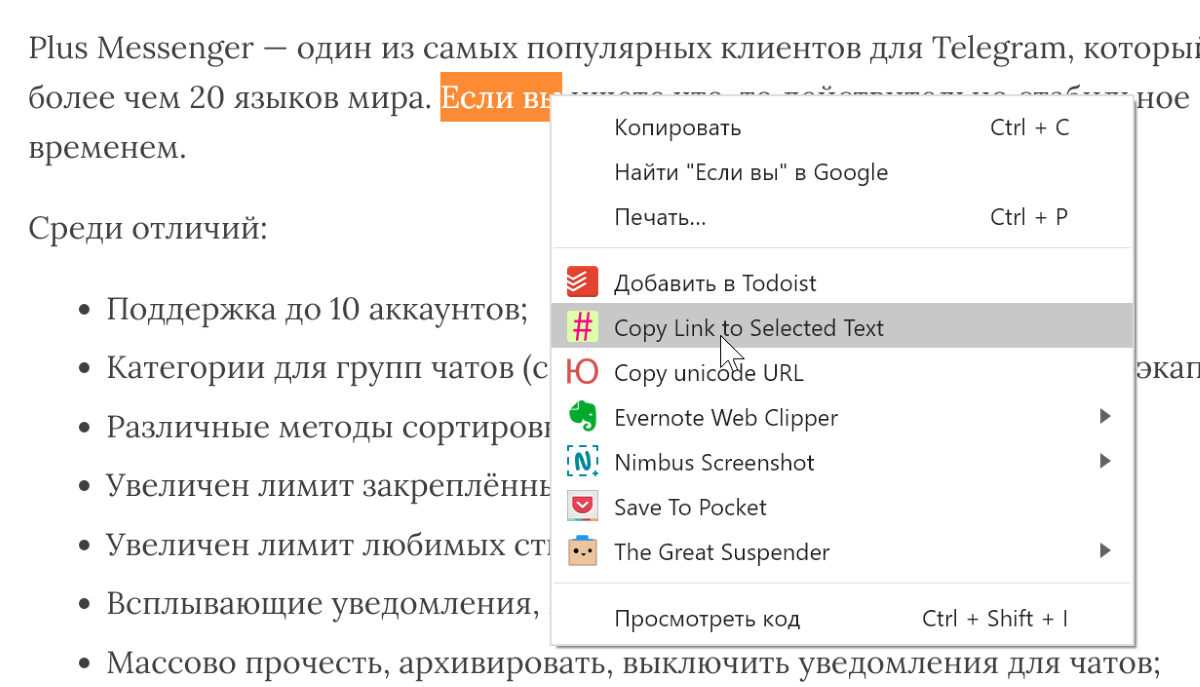The height and width of the screenshot is (687, 1200).
Task: Click the Todoist icon in context menu
Action: pos(582,283)
